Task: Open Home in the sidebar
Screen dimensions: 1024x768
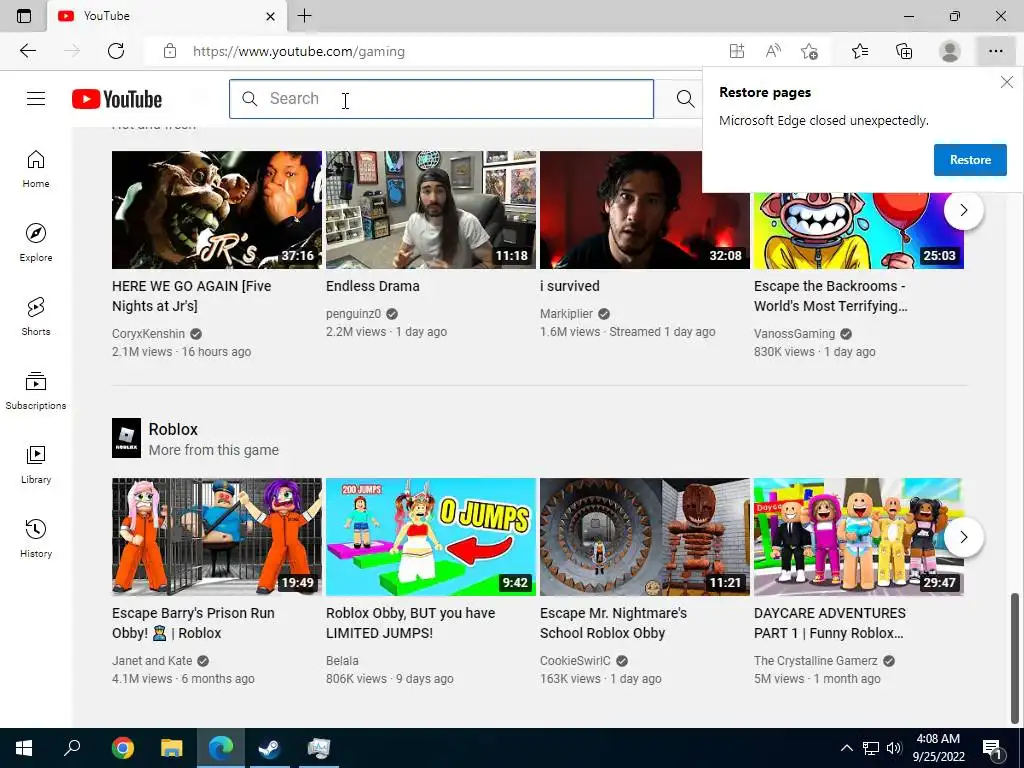Action: pyautogui.click(x=36, y=169)
